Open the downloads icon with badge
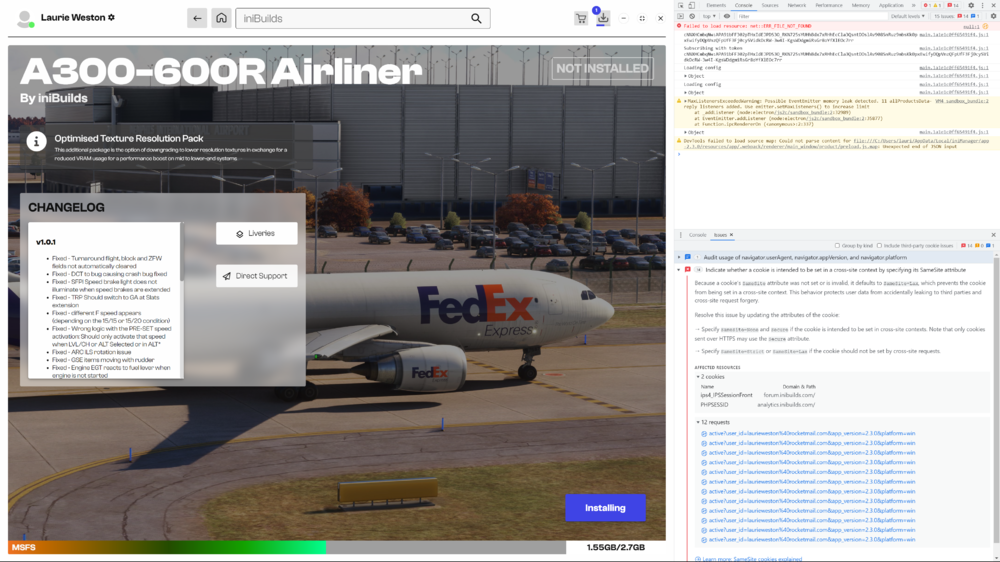The image size is (1000, 562). [603, 18]
